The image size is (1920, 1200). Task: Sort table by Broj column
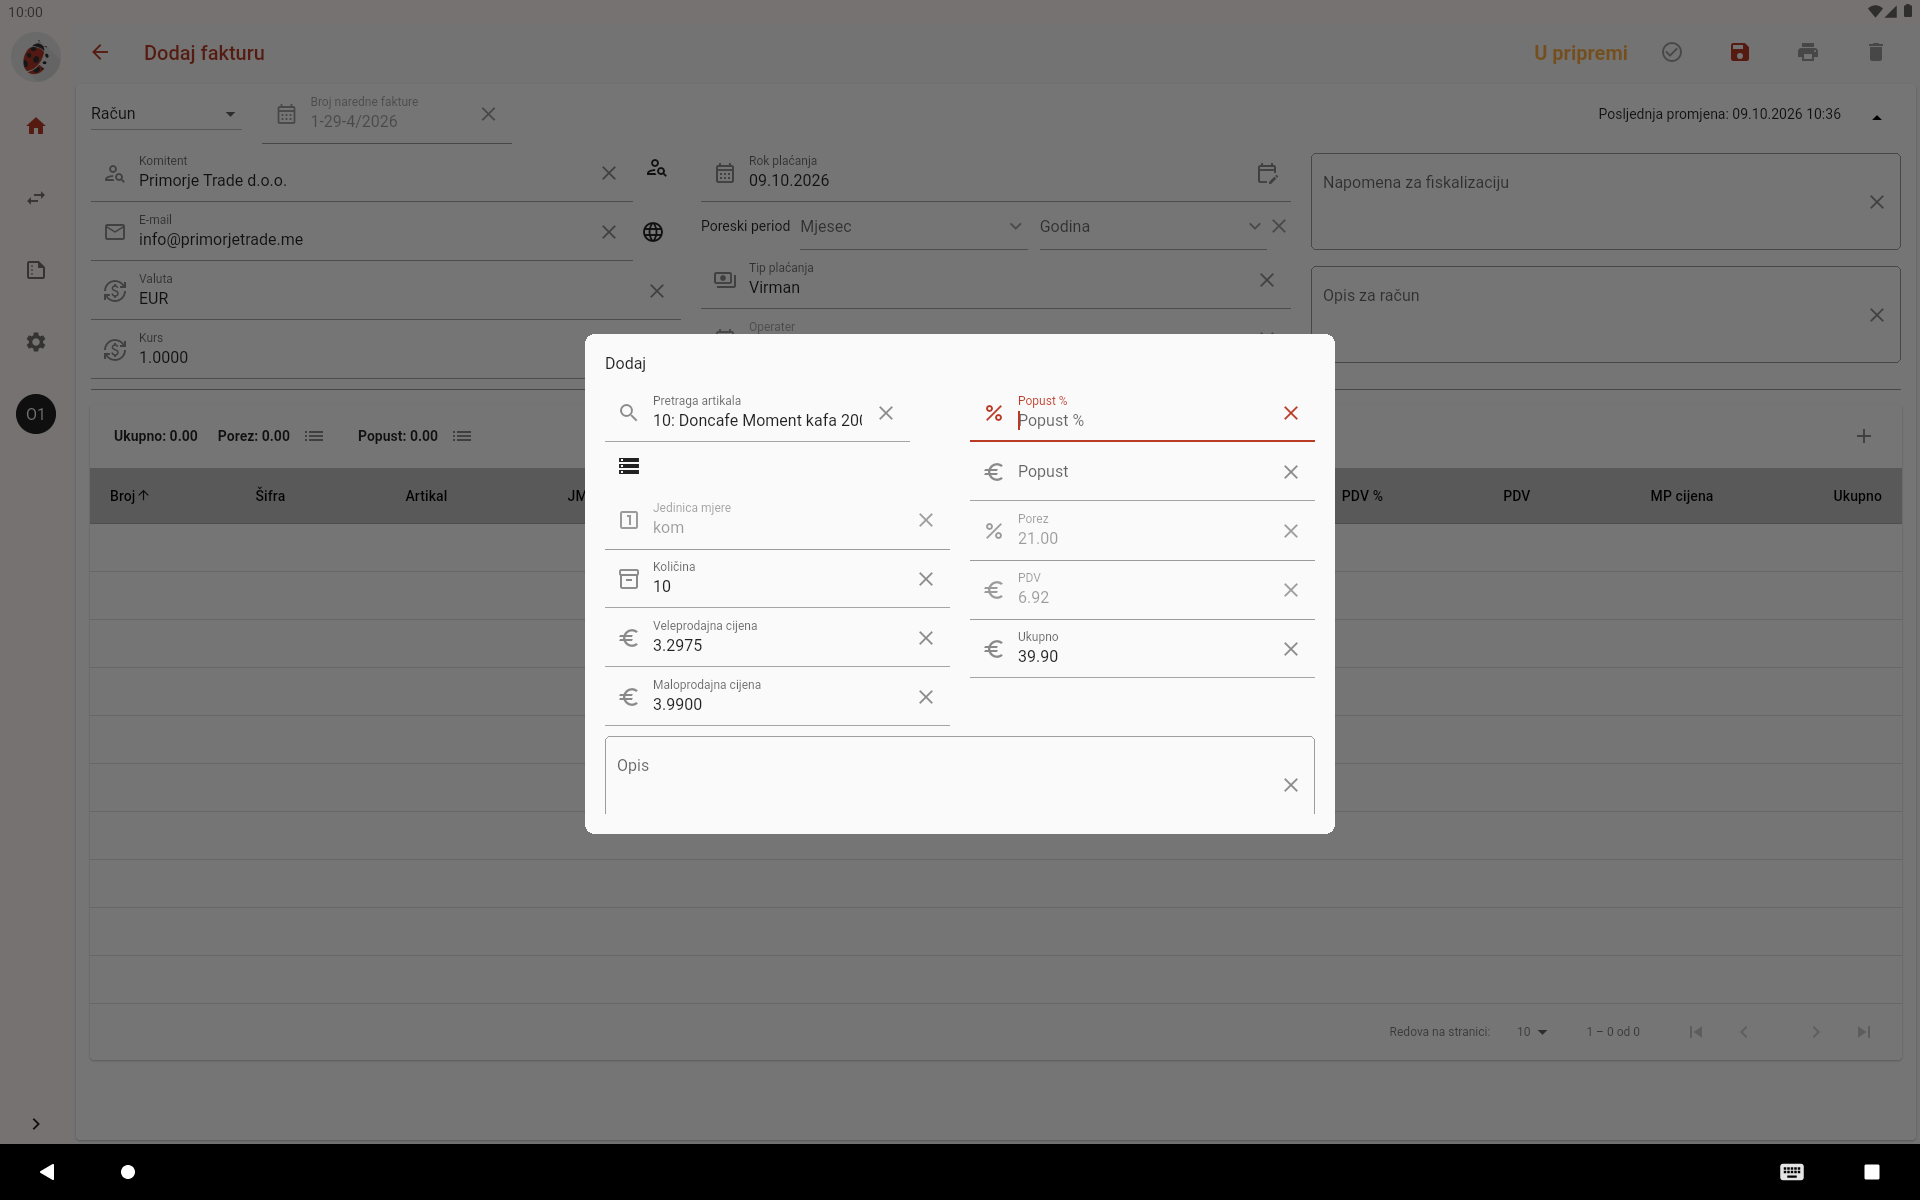(x=129, y=496)
